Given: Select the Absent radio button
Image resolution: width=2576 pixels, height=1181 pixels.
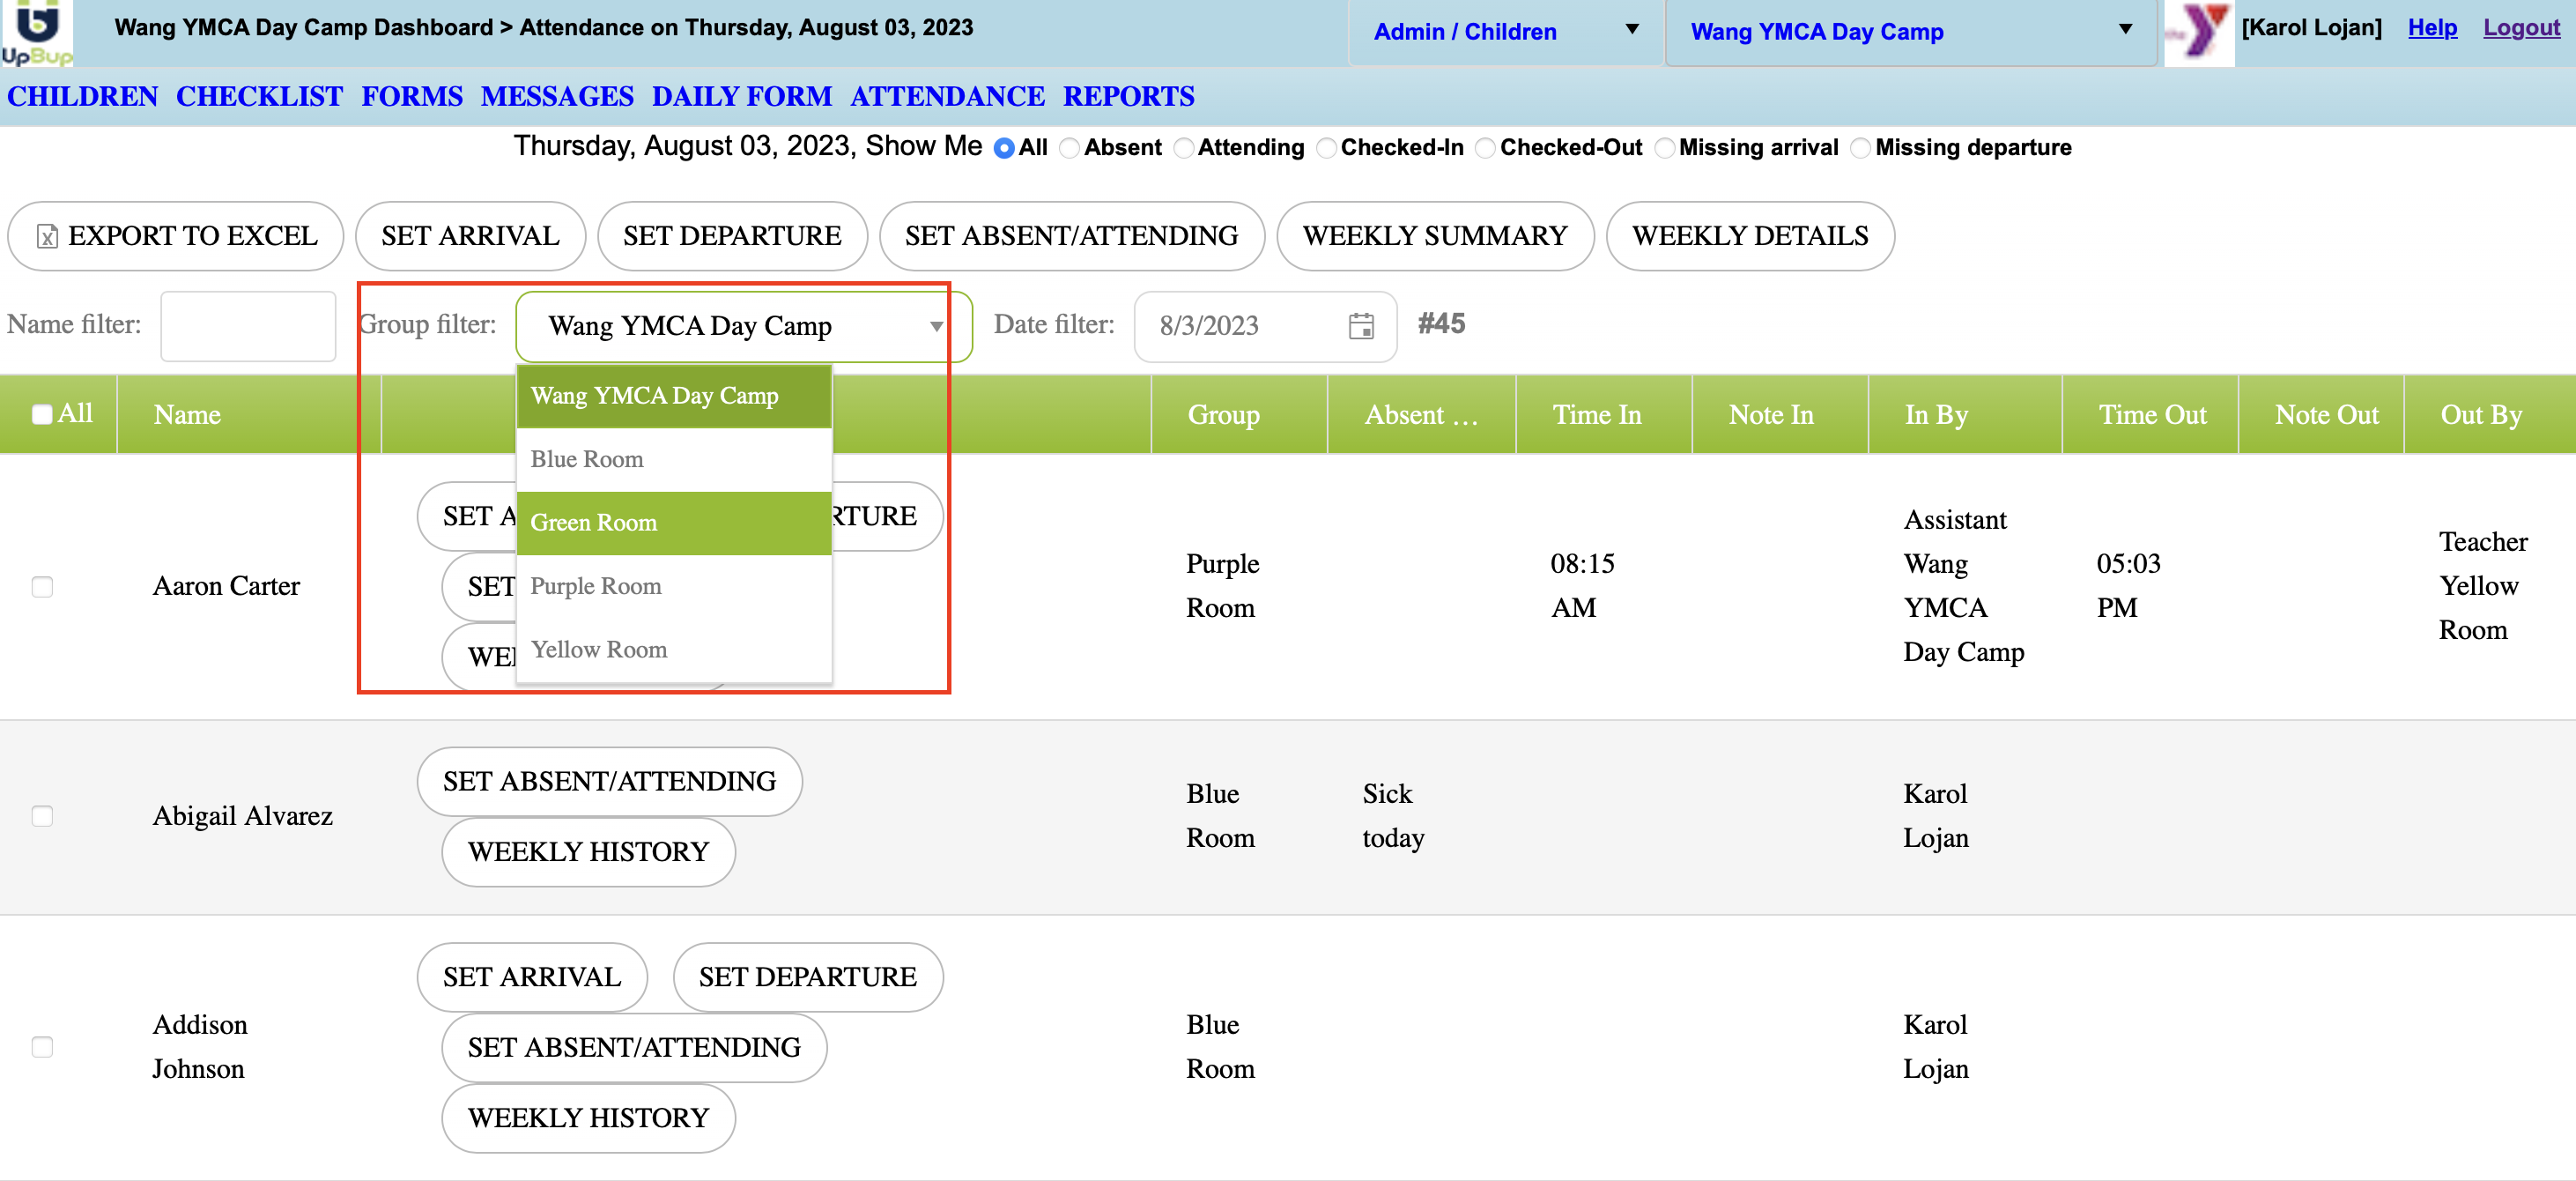Looking at the screenshot, I should click(1069, 149).
